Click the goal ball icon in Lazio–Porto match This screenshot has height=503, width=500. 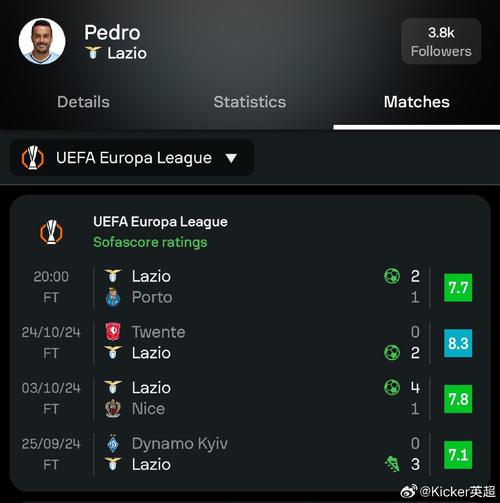(392, 276)
